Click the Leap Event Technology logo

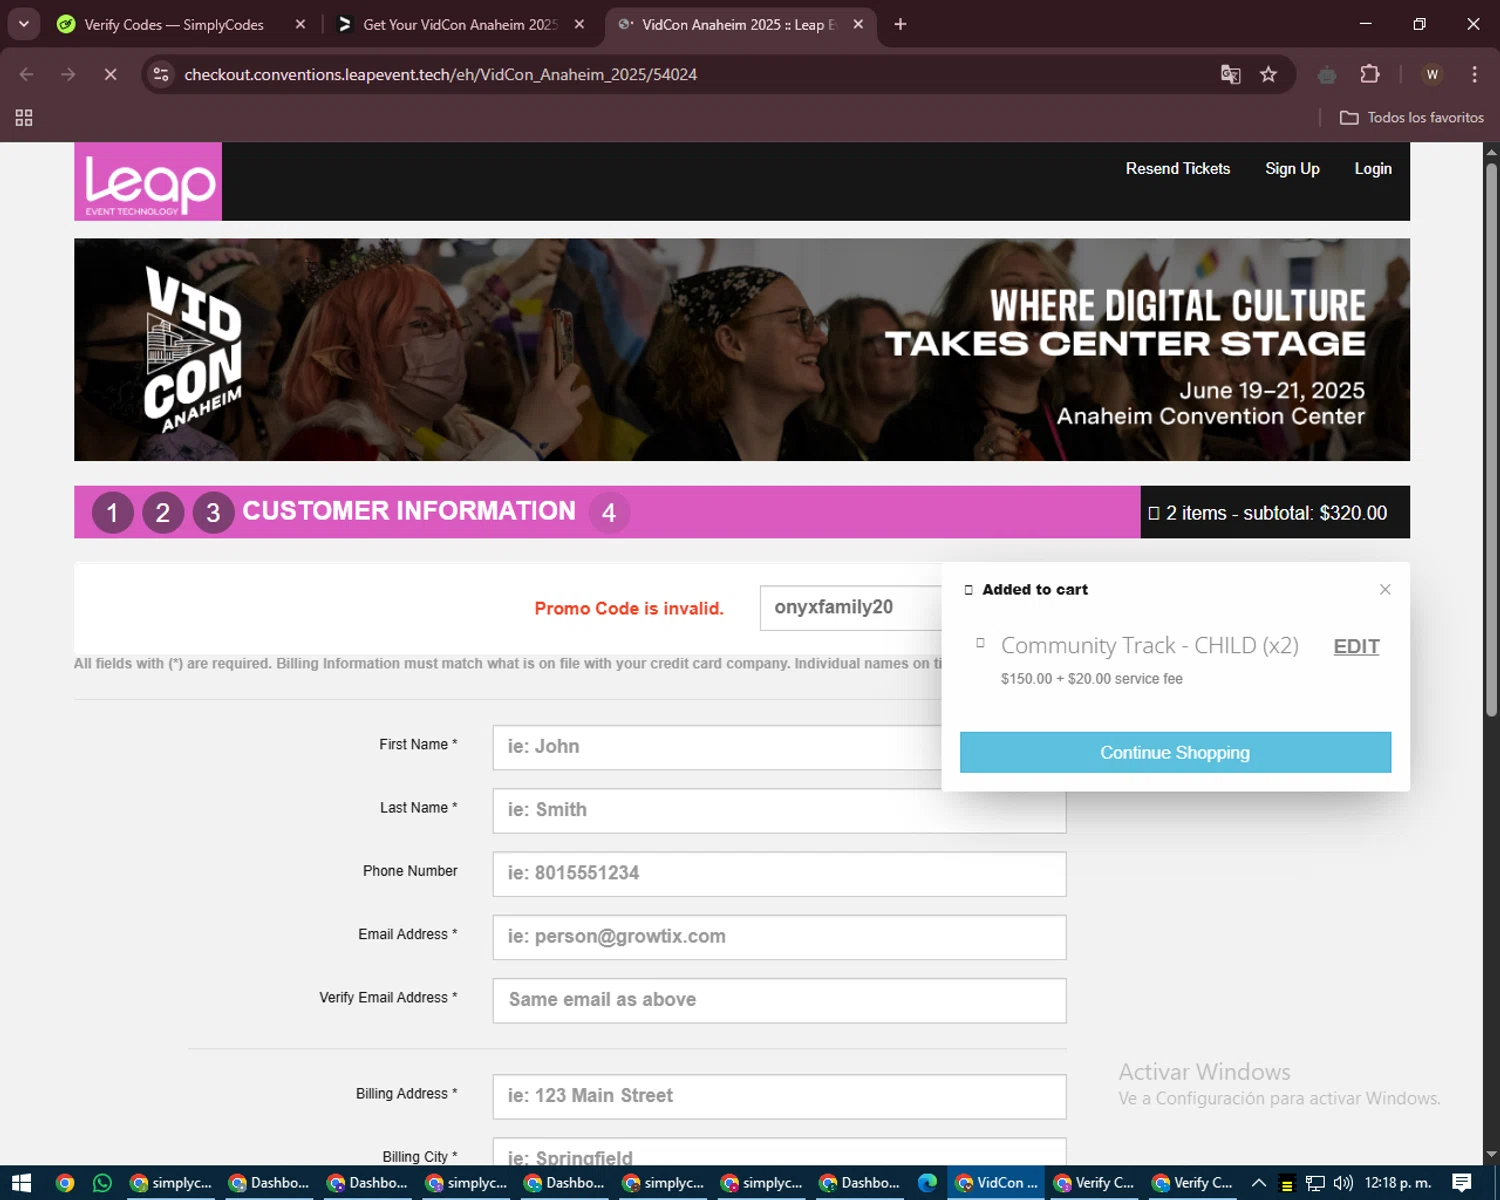coord(148,181)
